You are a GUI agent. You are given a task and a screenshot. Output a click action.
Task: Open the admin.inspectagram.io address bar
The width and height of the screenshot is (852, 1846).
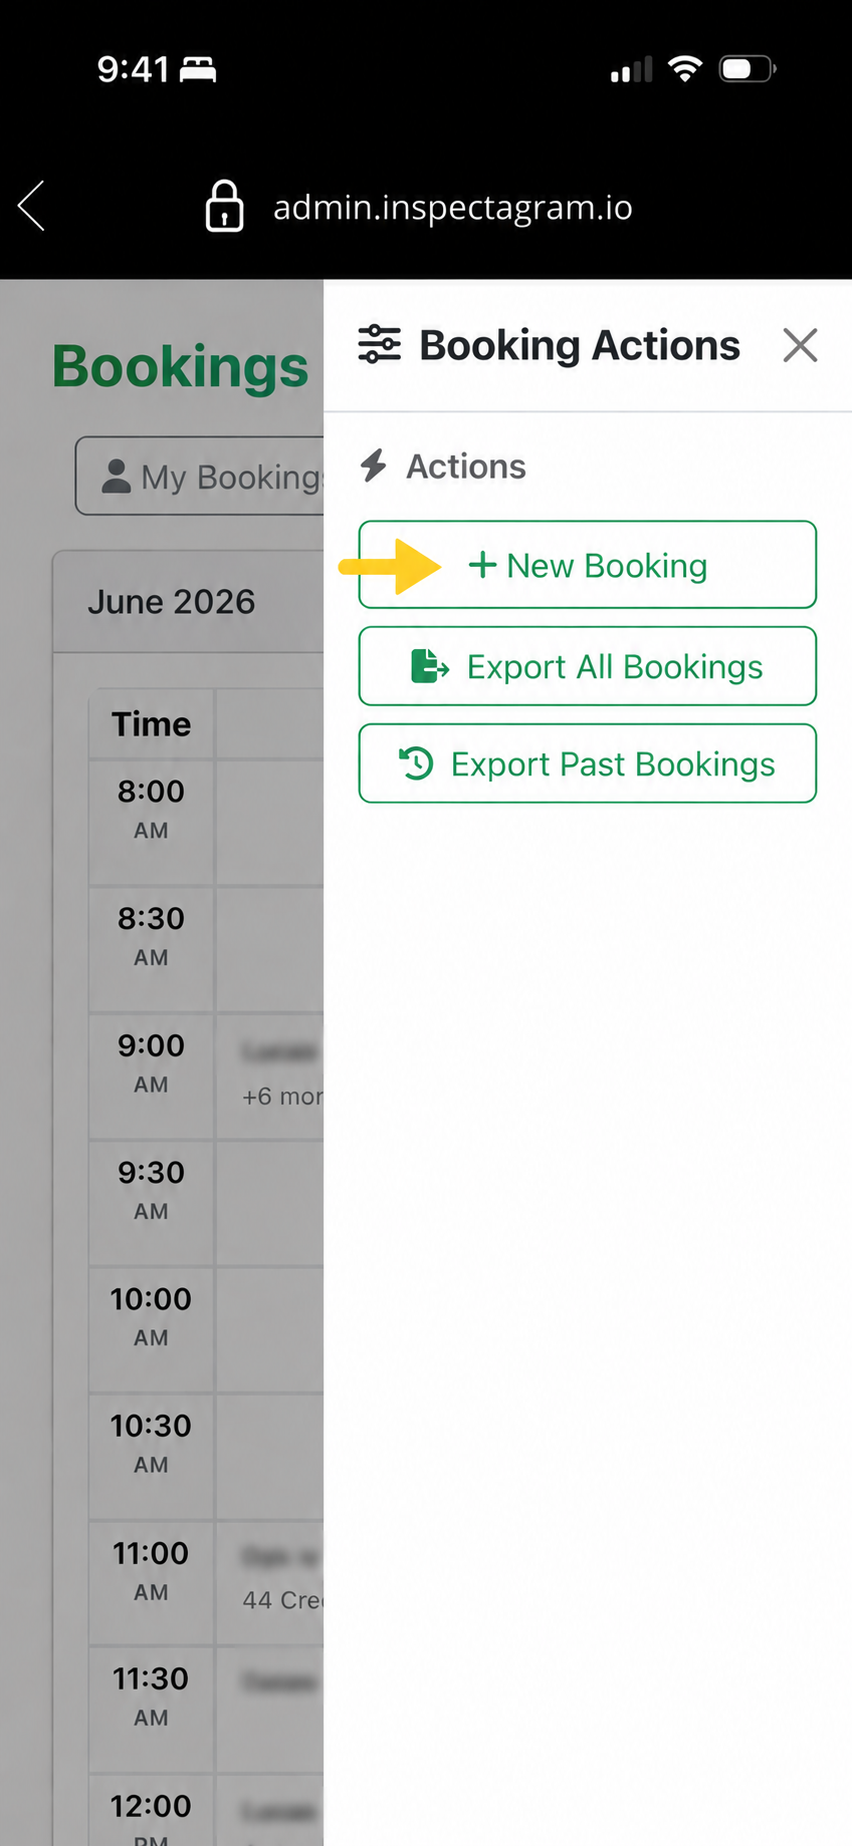click(x=452, y=207)
